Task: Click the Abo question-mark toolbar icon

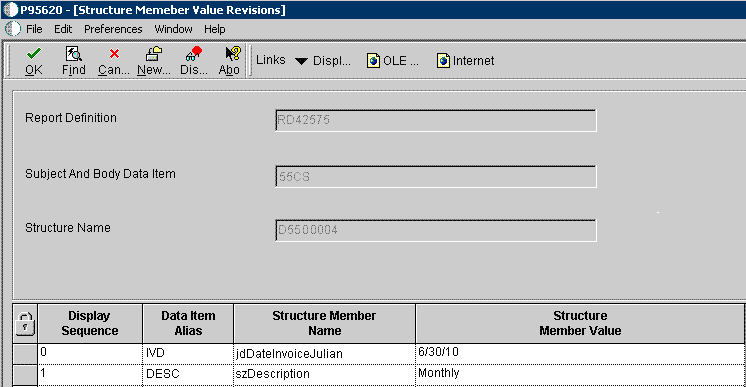Action: click(233, 53)
